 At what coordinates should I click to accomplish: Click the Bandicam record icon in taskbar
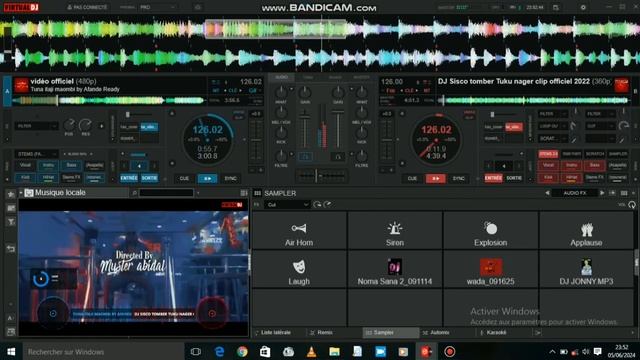pyautogui.click(x=449, y=351)
